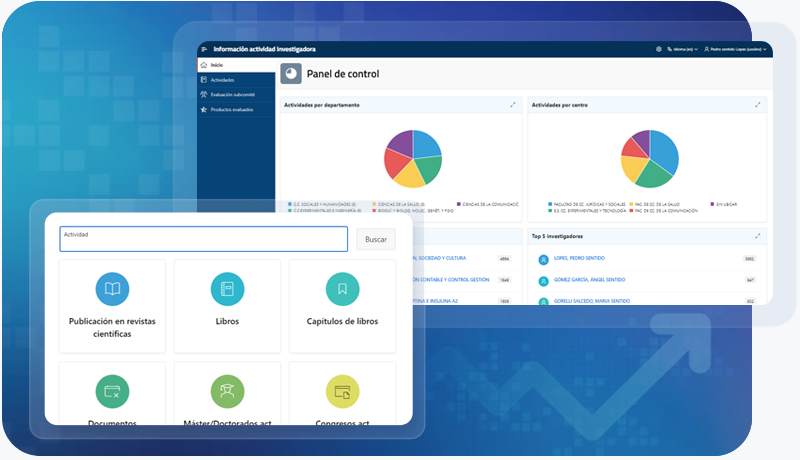Viewport: 800px width, 460px height.
Task: Select the Publicación en revistas científicas book icon
Action: (x=112, y=289)
